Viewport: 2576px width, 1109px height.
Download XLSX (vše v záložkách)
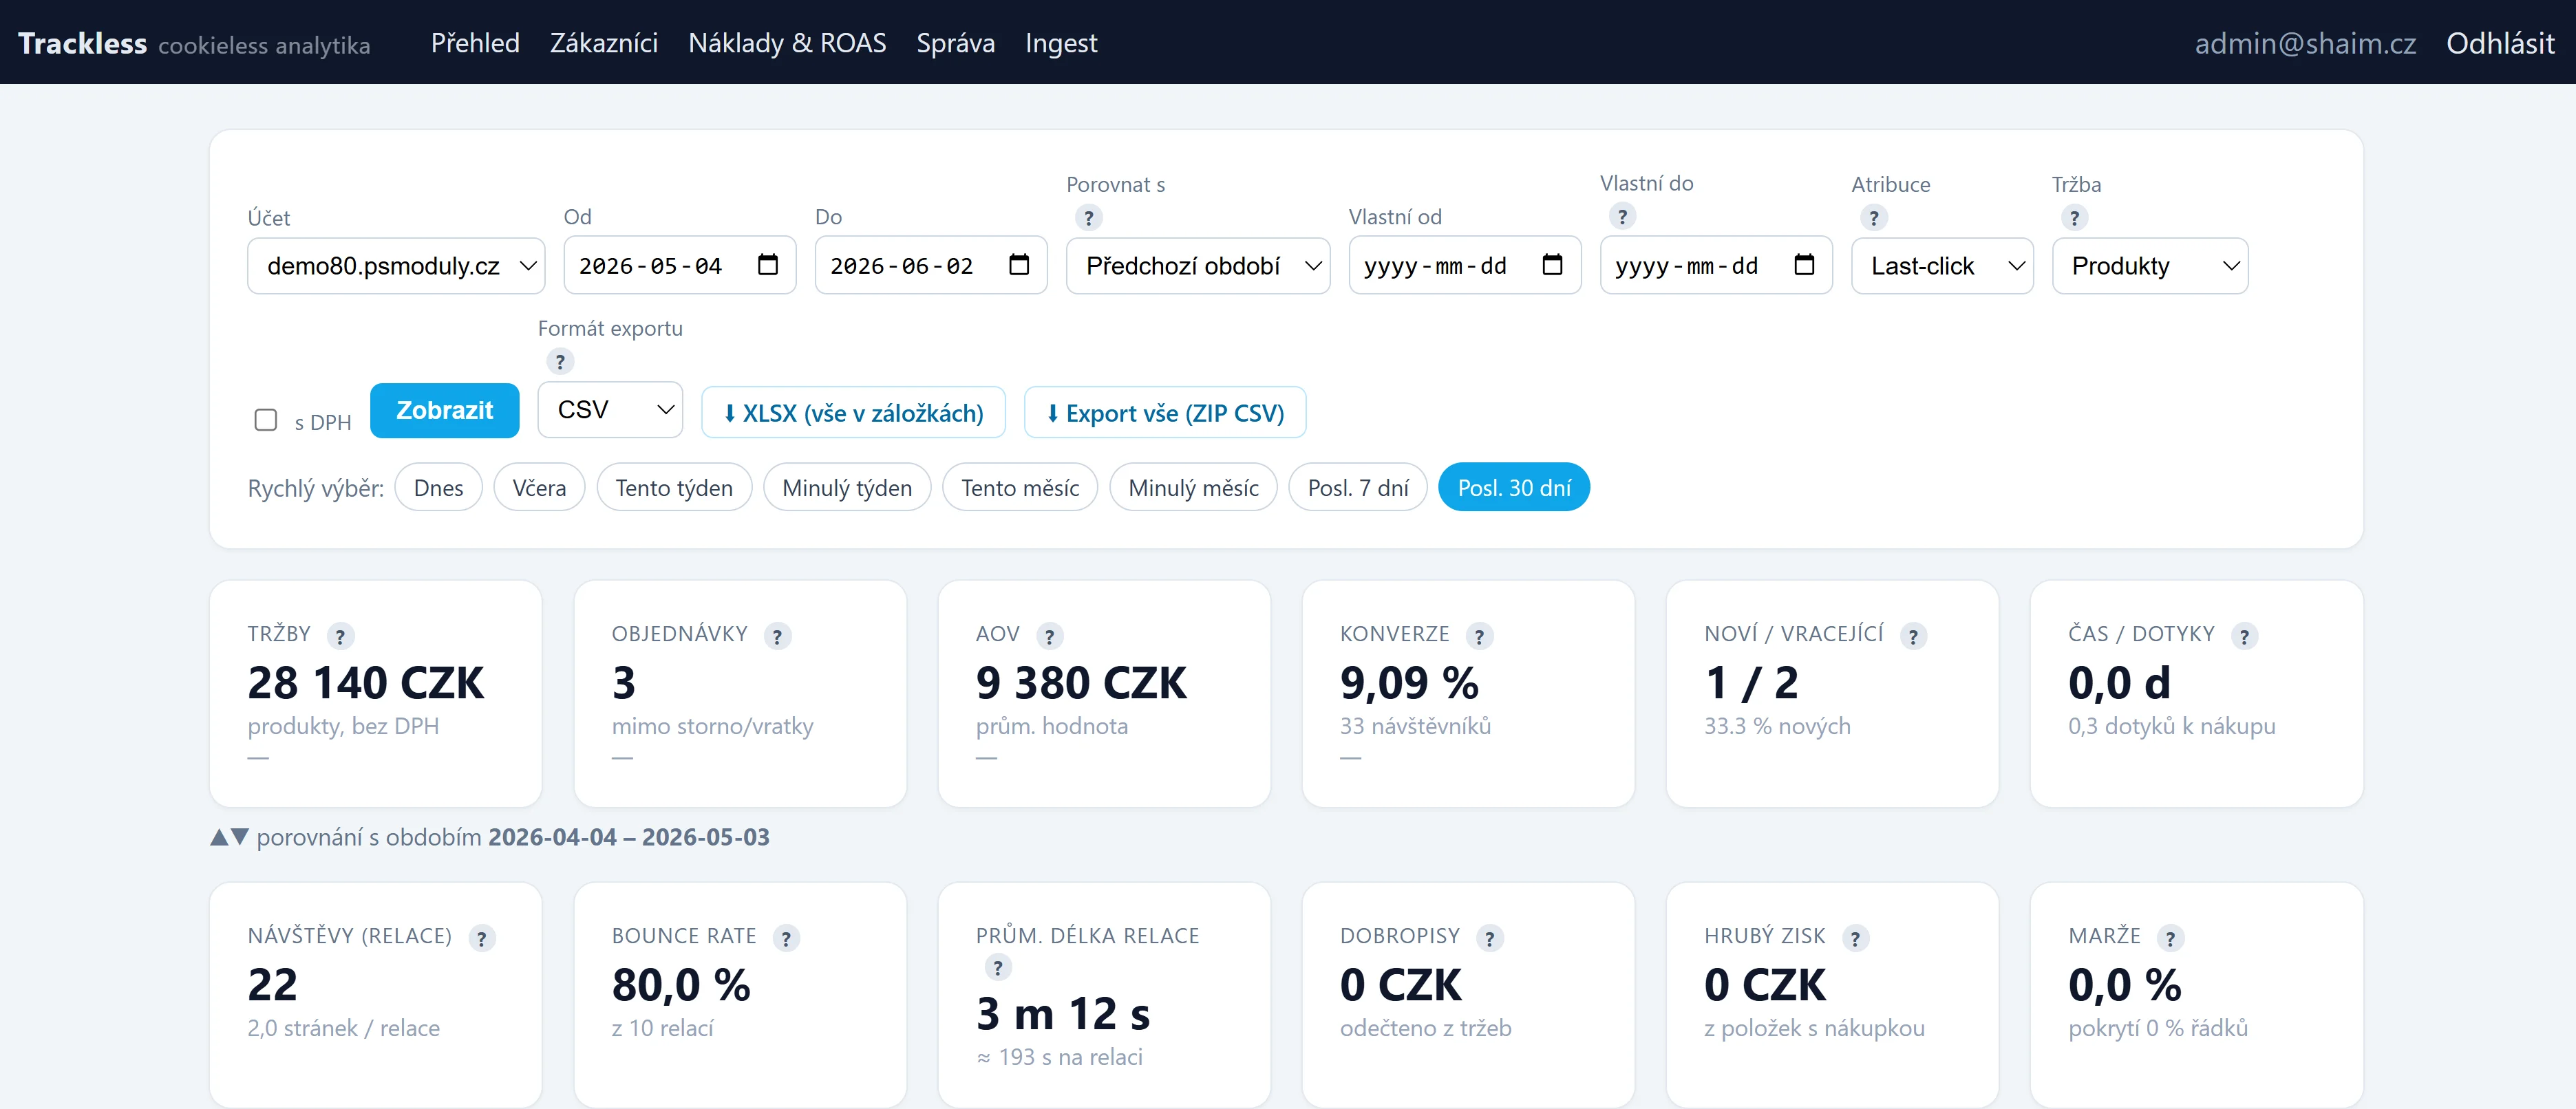pyautogui.click(x=853, y=412)
